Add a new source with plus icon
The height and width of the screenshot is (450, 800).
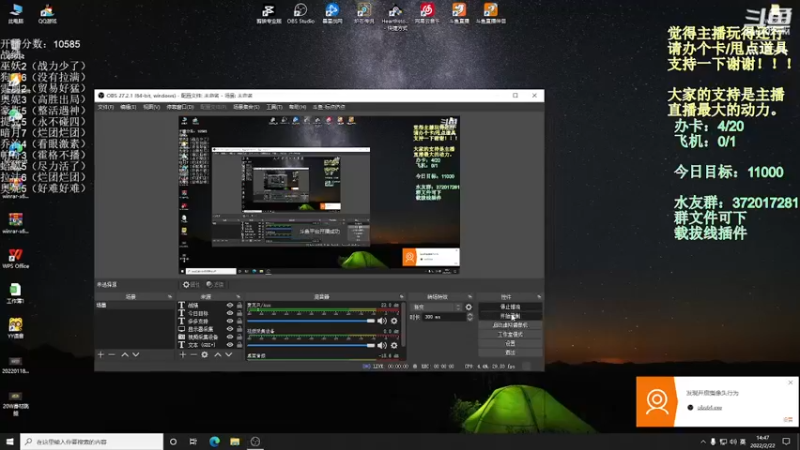(183, 355)
